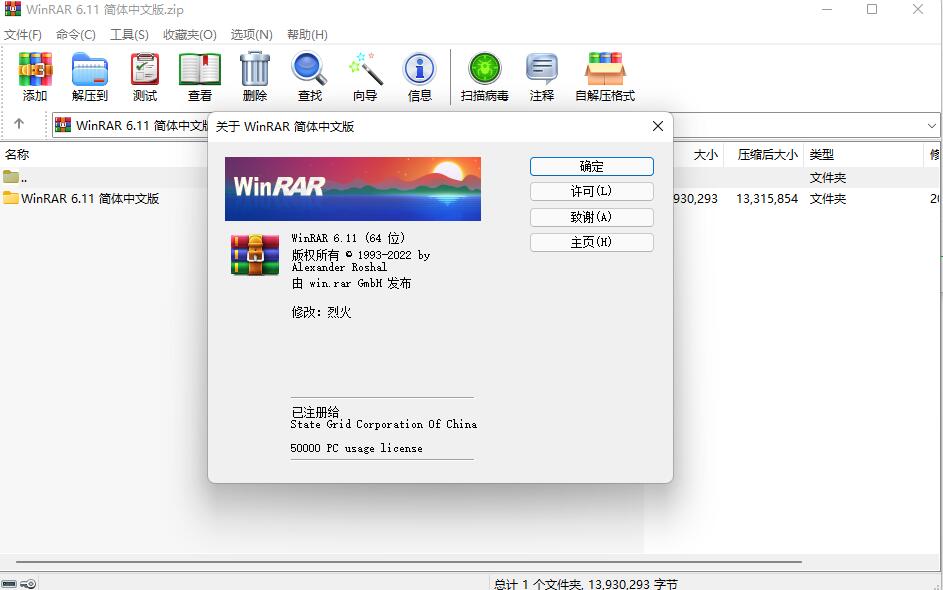943x590 pixels.
Task: Click the archive icon in address bar
Action: 63,125
